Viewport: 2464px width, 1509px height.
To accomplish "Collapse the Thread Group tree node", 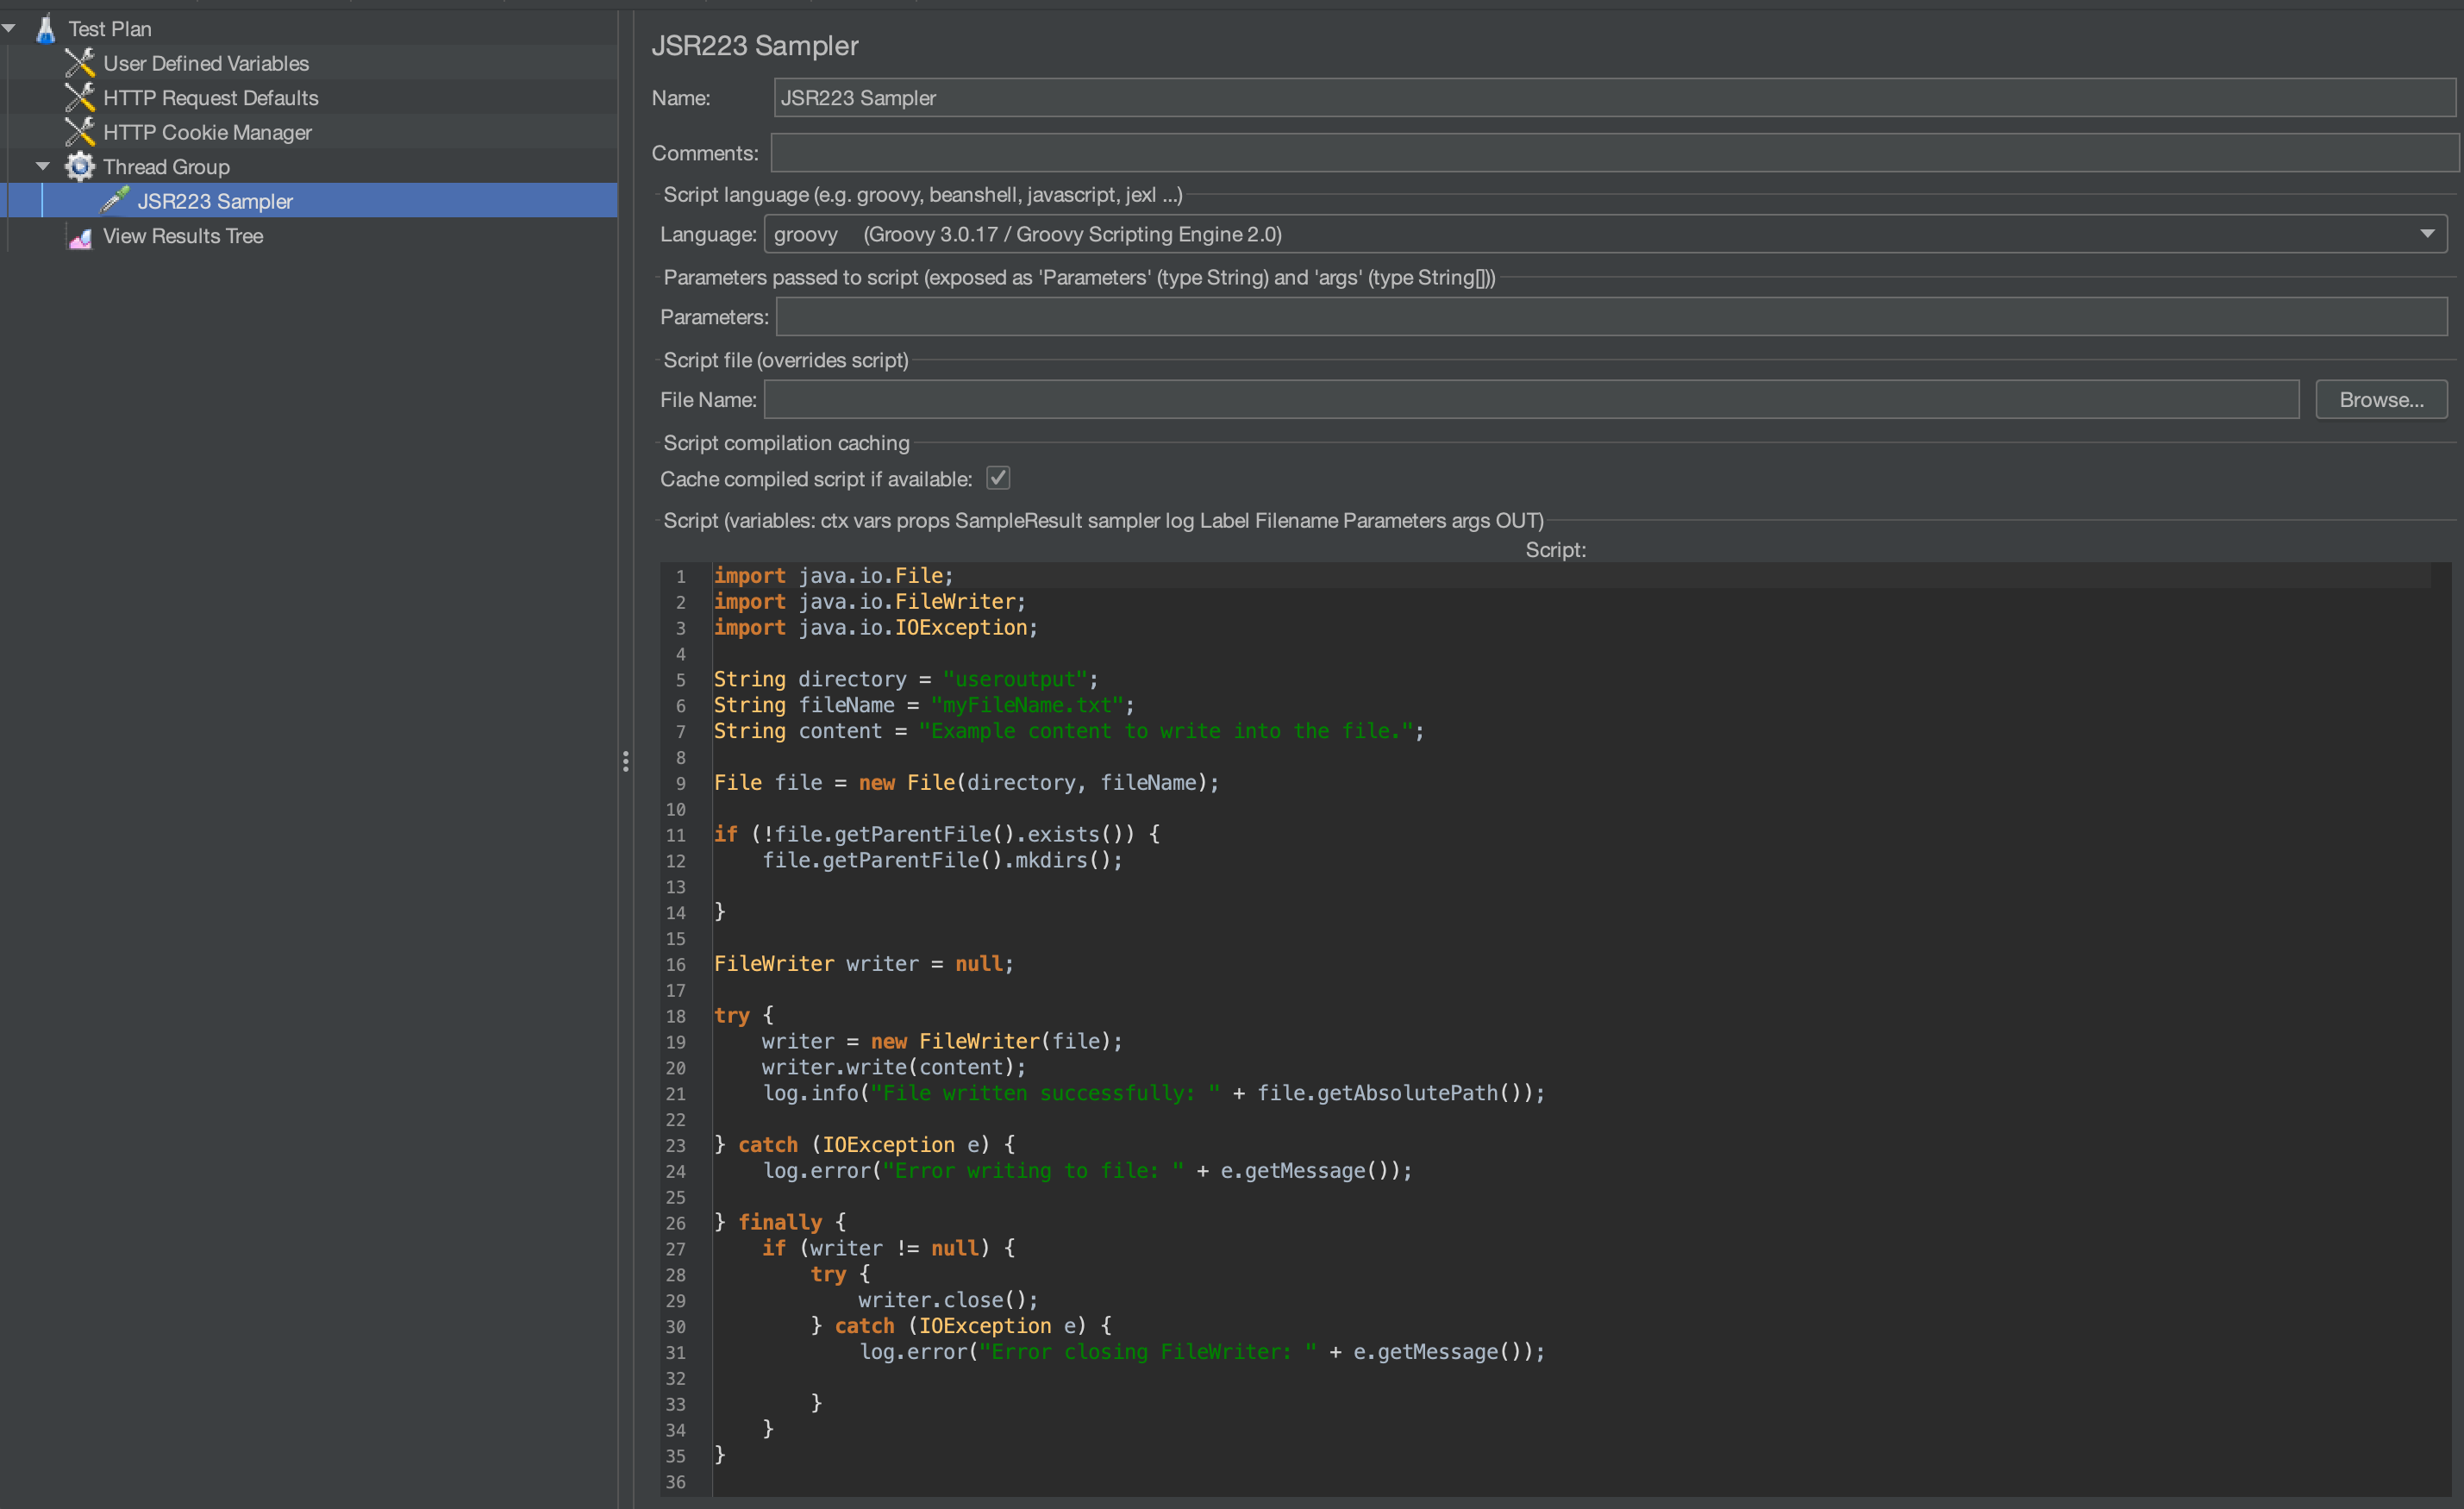I will tap(43, 166).
